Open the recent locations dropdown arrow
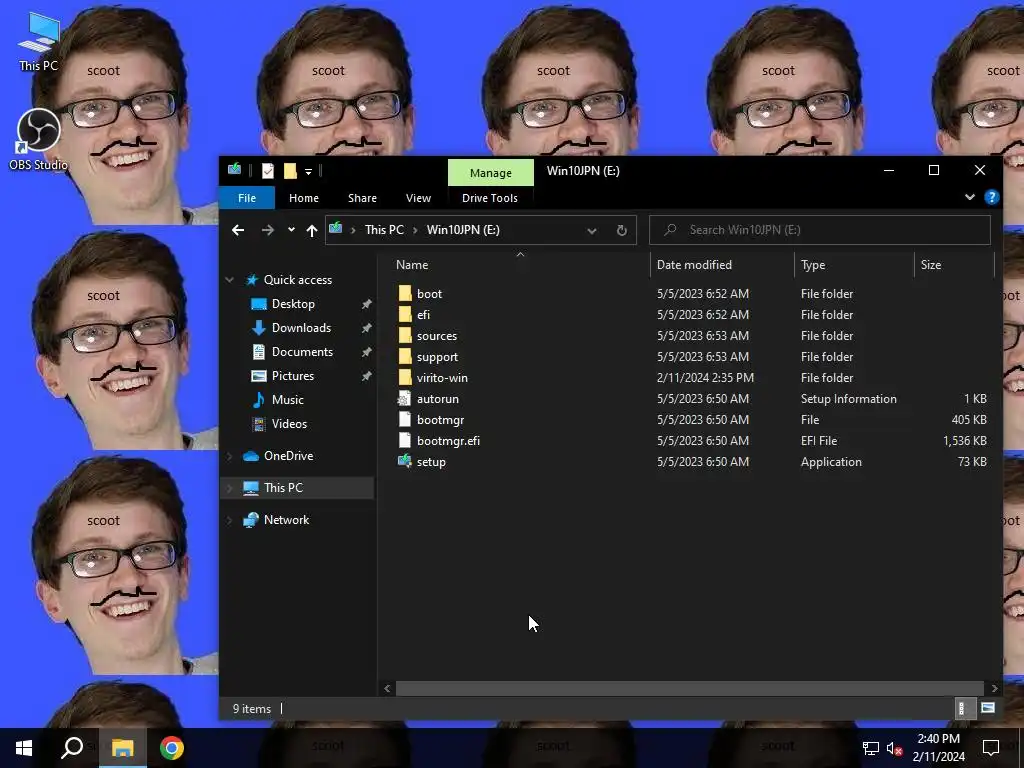The height and width of the screenshot is (768, 1024). (x=291, y=230)
